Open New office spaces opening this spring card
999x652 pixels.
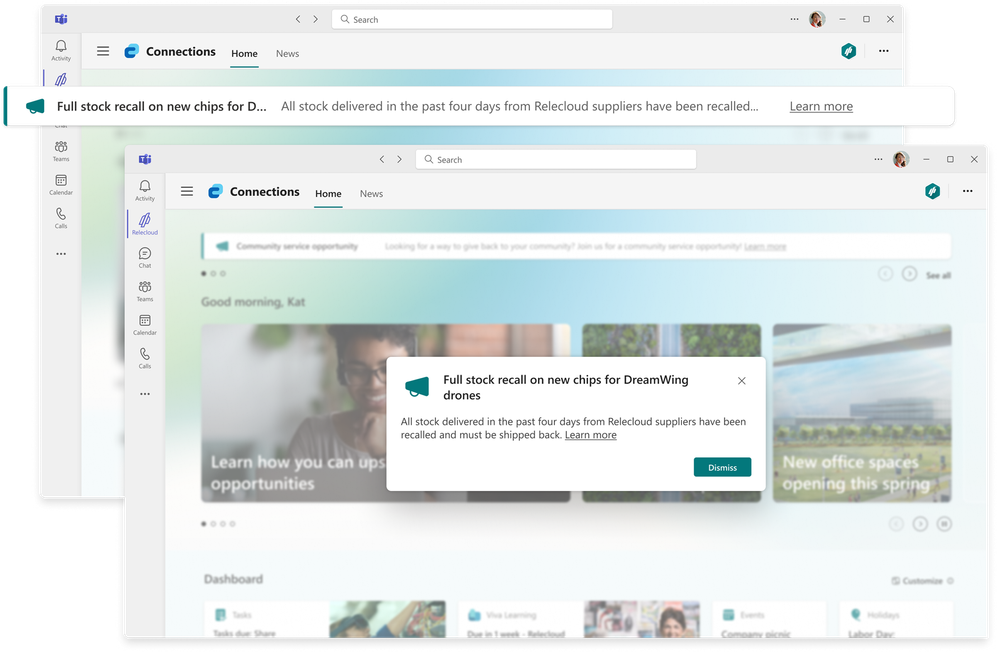point(862,413)
